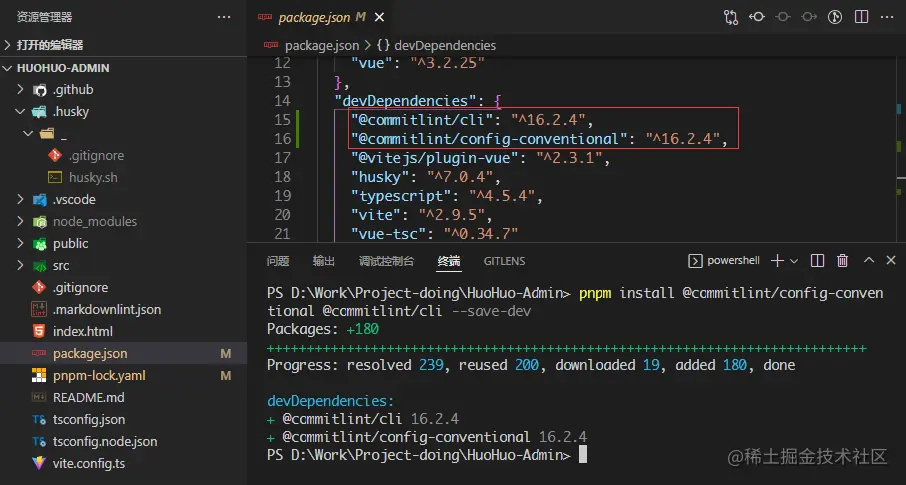Screen dimensions: 906x485
Task: Collapse the underscore folder under .husky
Action: coord(63,134)
